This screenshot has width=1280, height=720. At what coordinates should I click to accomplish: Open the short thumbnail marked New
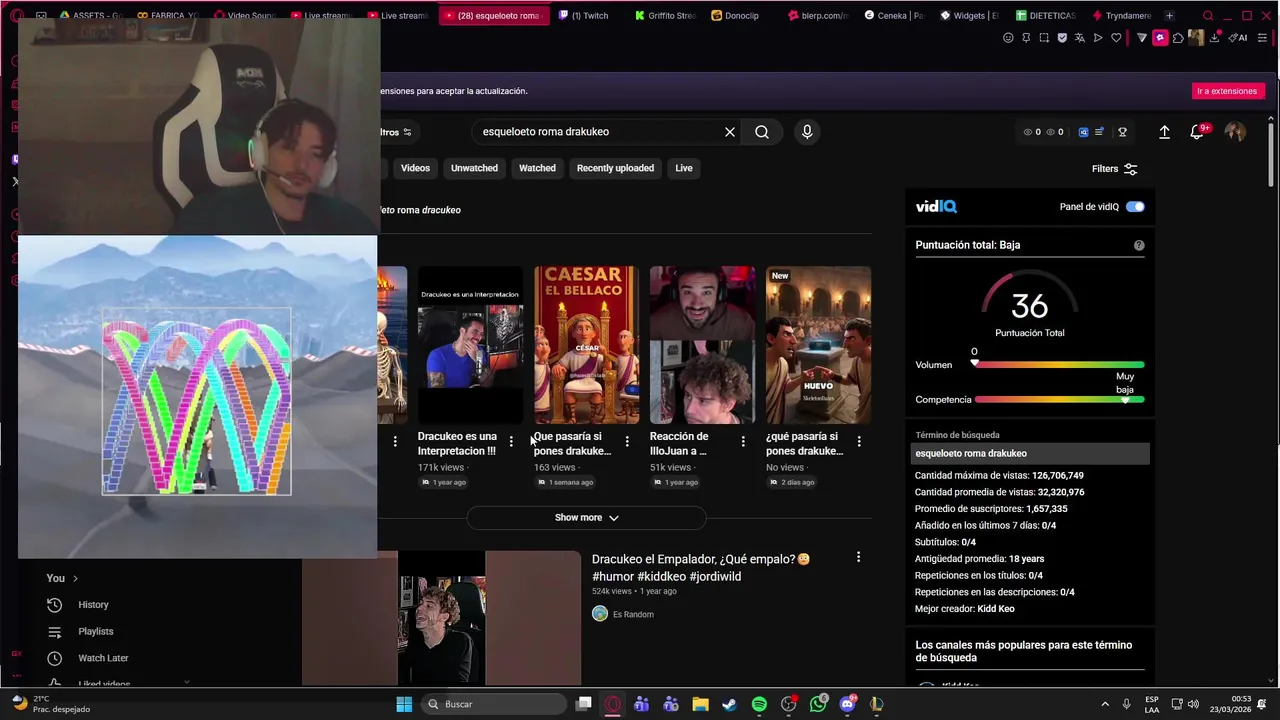tap(818, 345)
